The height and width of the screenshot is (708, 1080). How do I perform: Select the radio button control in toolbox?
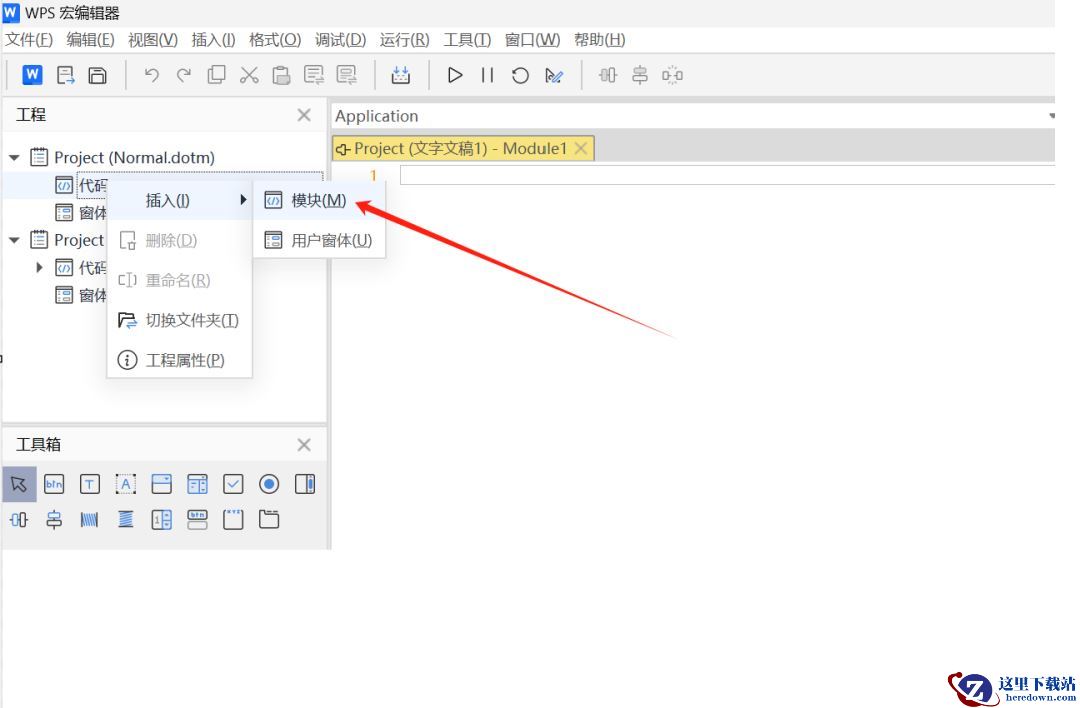(269, 484)
